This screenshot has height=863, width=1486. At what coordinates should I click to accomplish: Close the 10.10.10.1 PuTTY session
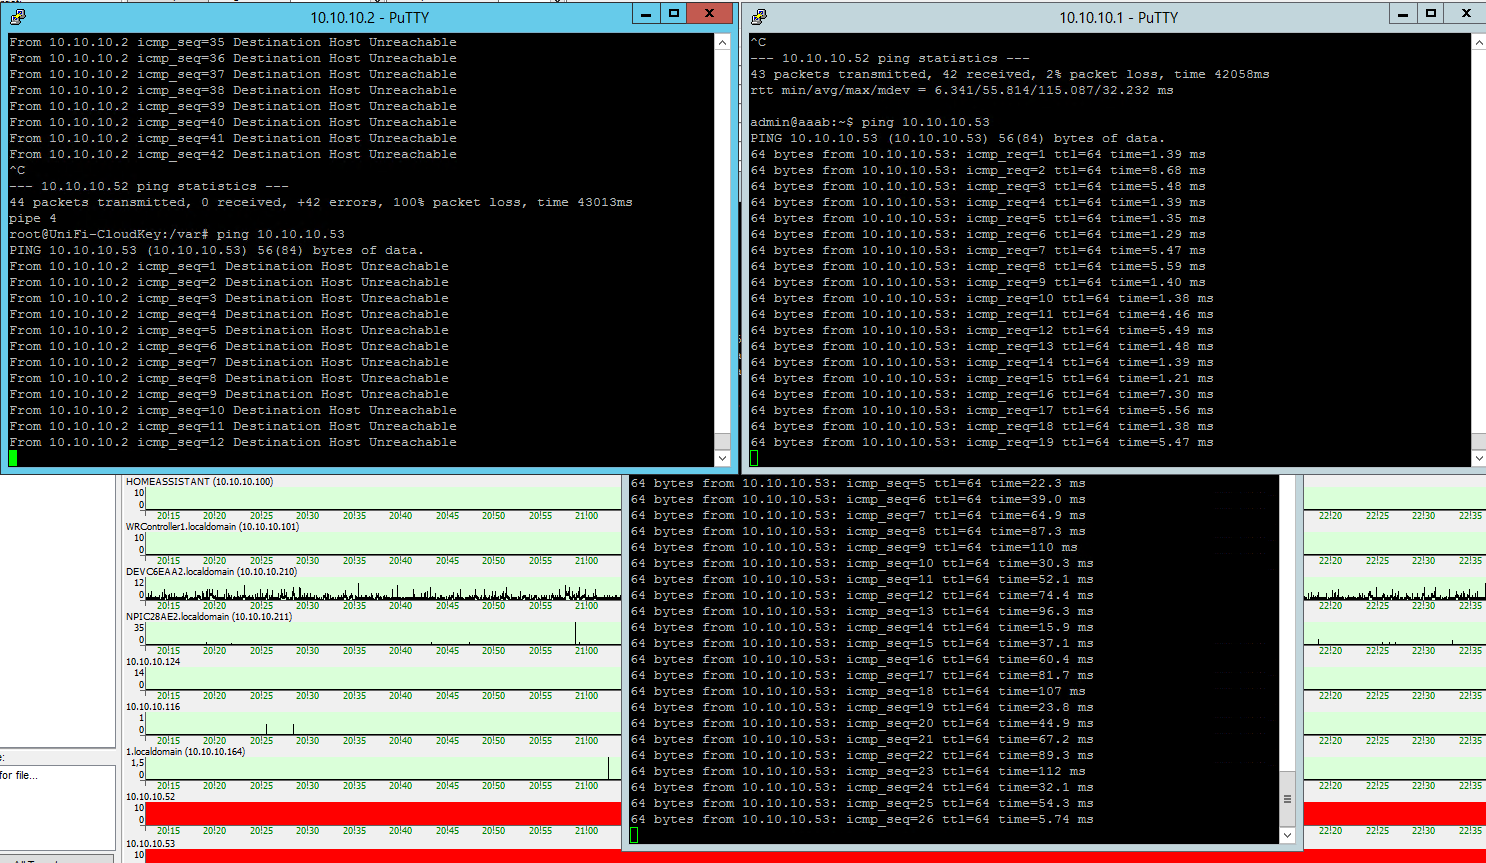click(1466, 14)
